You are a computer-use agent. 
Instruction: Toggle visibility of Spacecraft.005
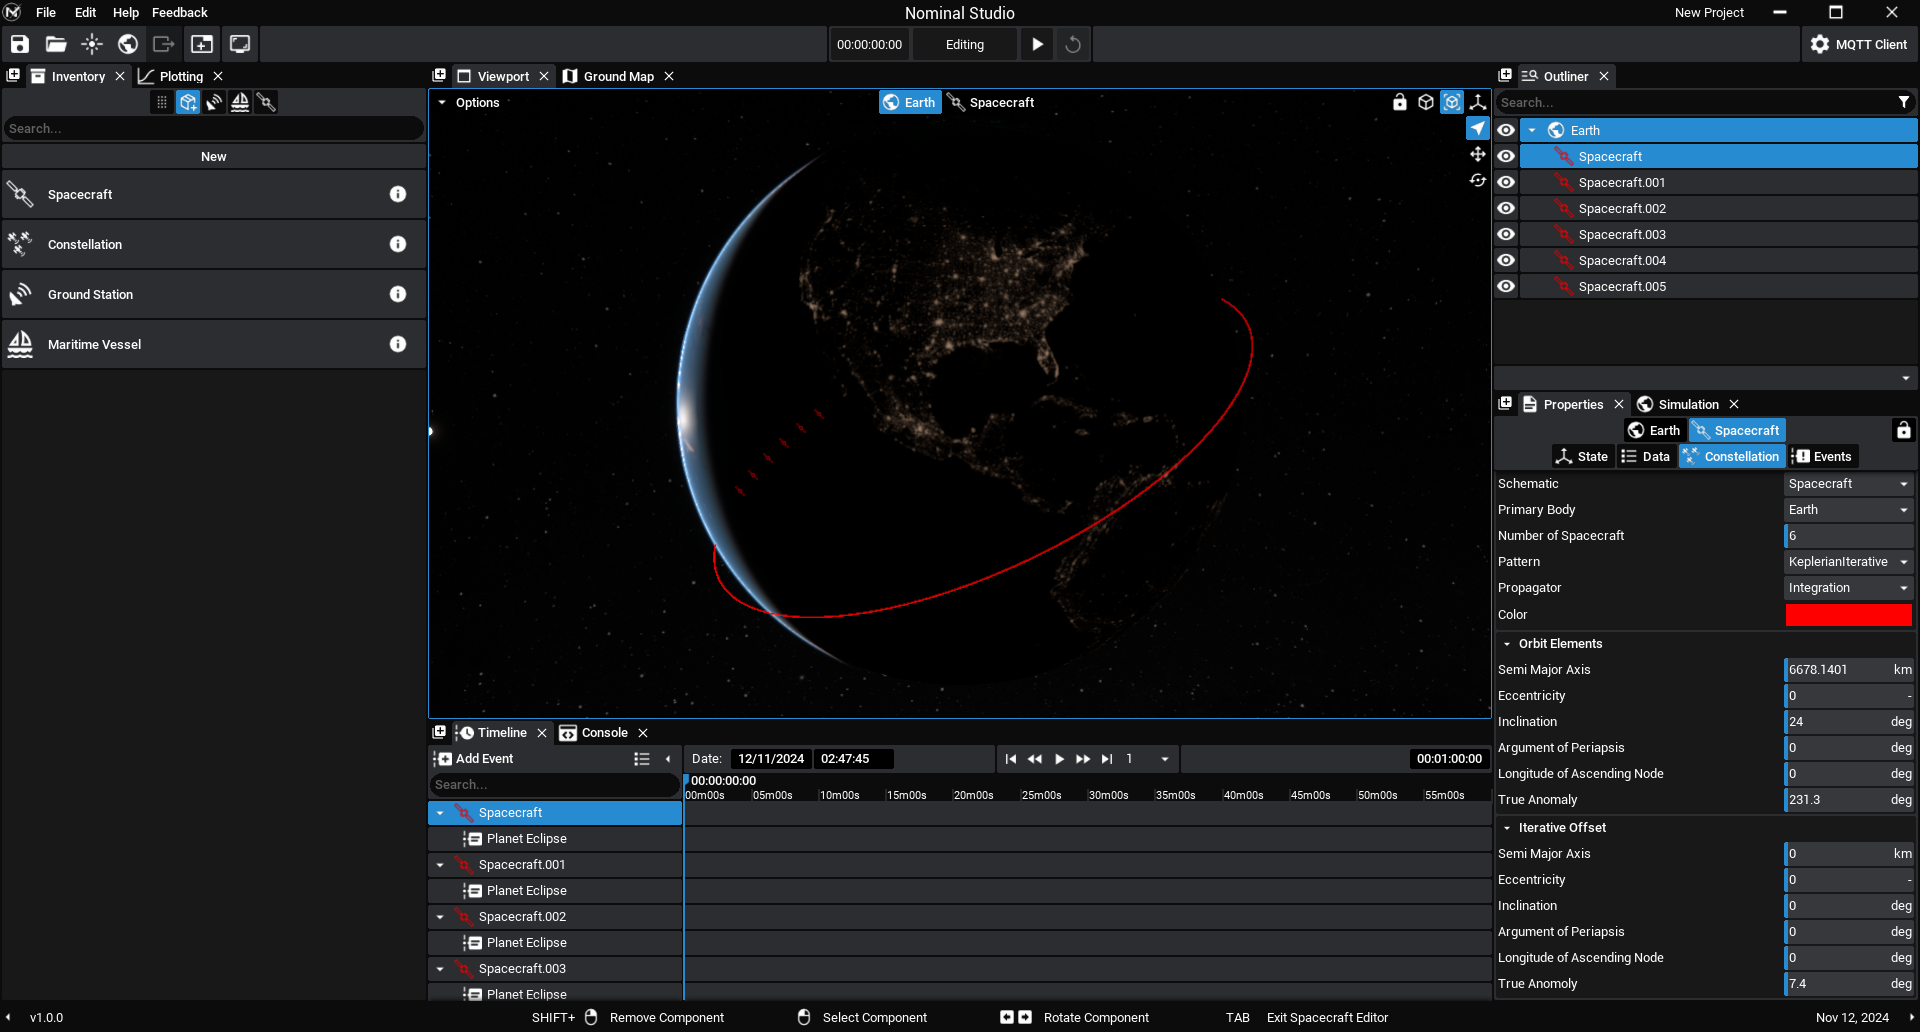[x=1506, y=286]
